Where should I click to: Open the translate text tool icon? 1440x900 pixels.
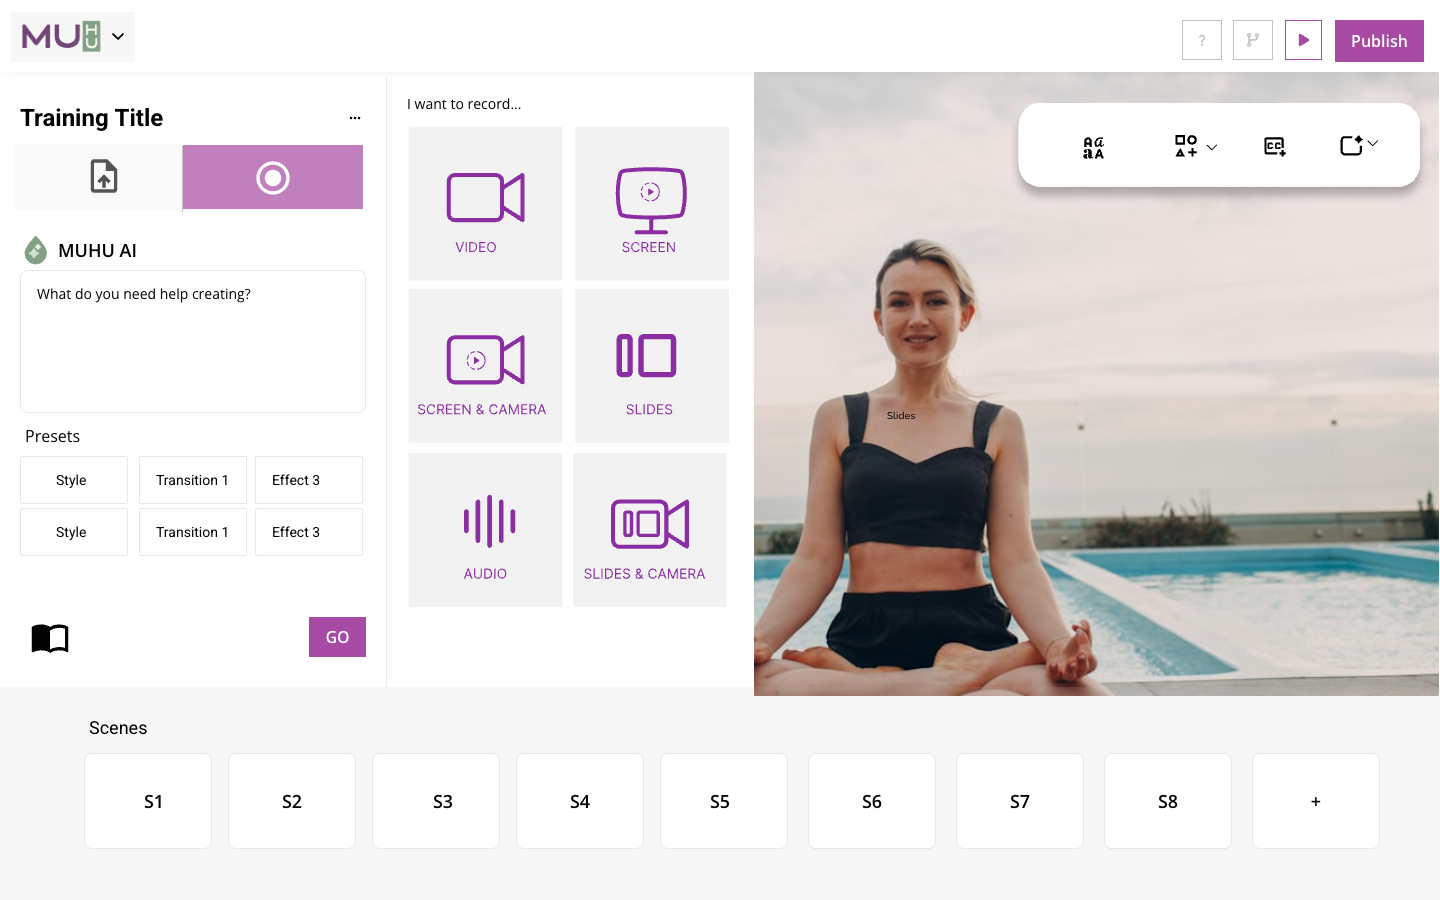pos(1094,147)
